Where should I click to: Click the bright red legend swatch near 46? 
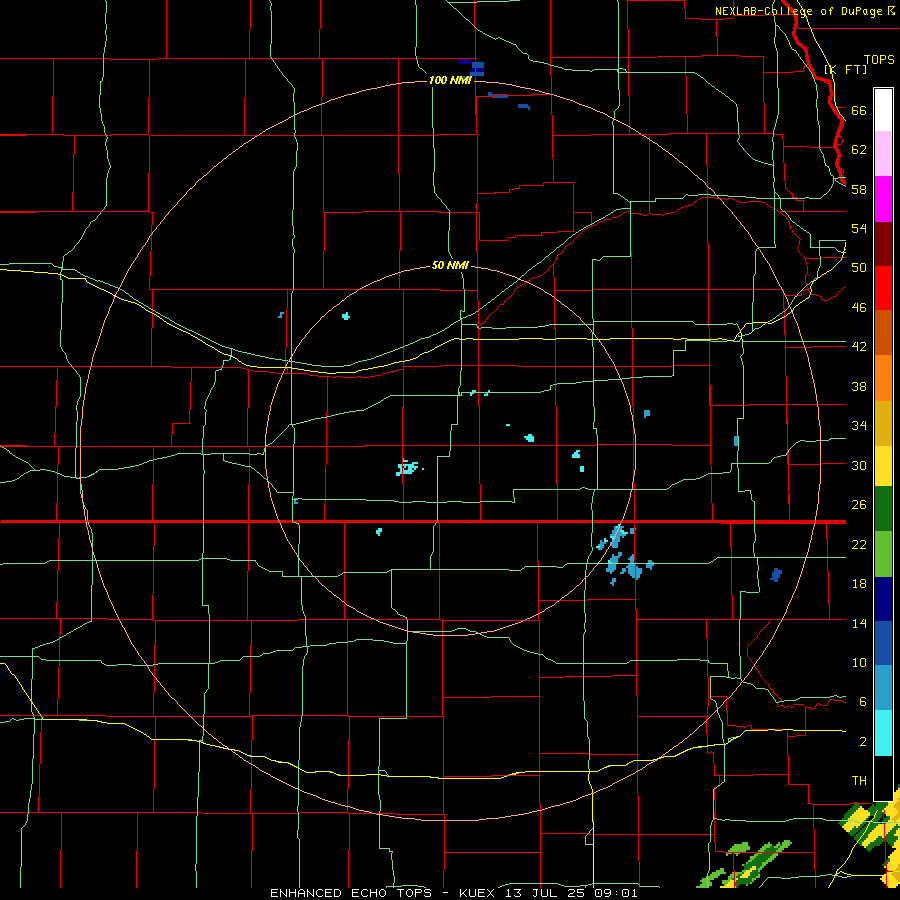pos(883,288)
